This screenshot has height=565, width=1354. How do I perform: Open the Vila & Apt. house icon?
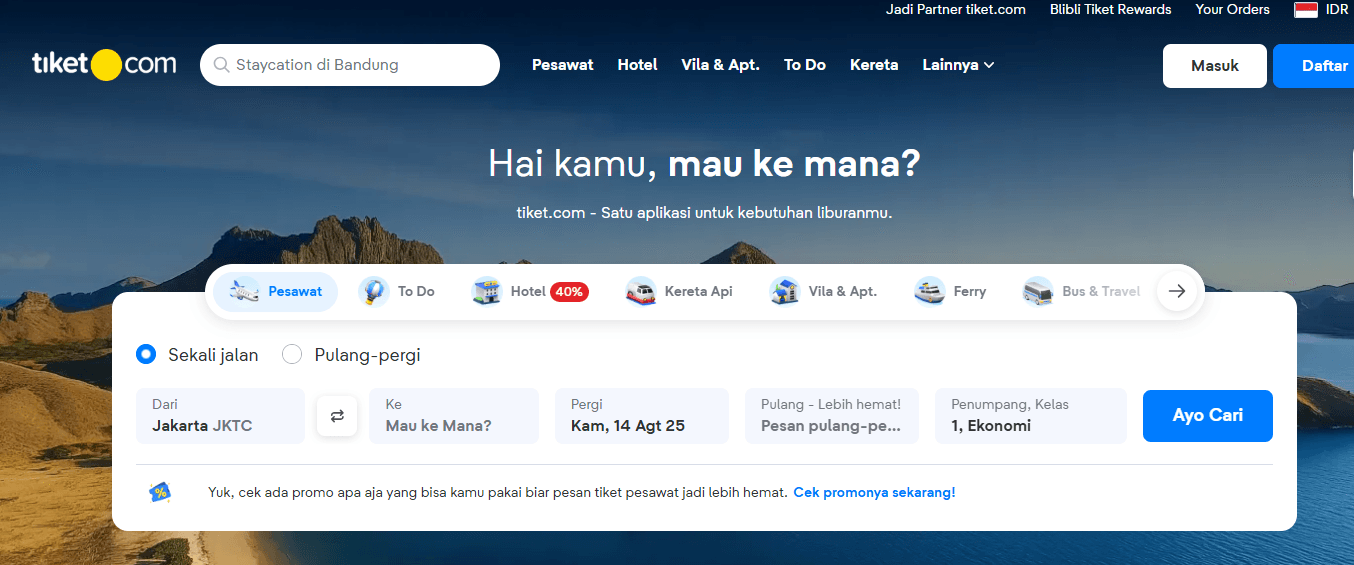point(785,292)
